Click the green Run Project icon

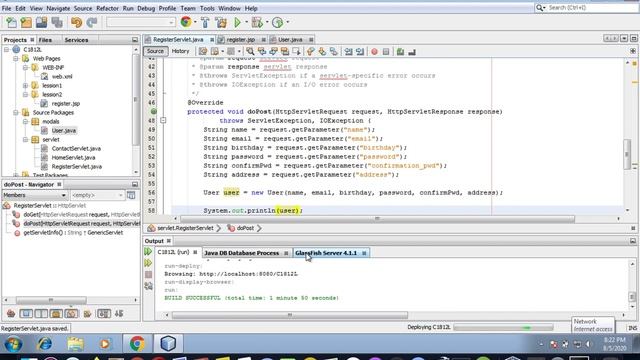pyautogui.click(x=238, y=22)
